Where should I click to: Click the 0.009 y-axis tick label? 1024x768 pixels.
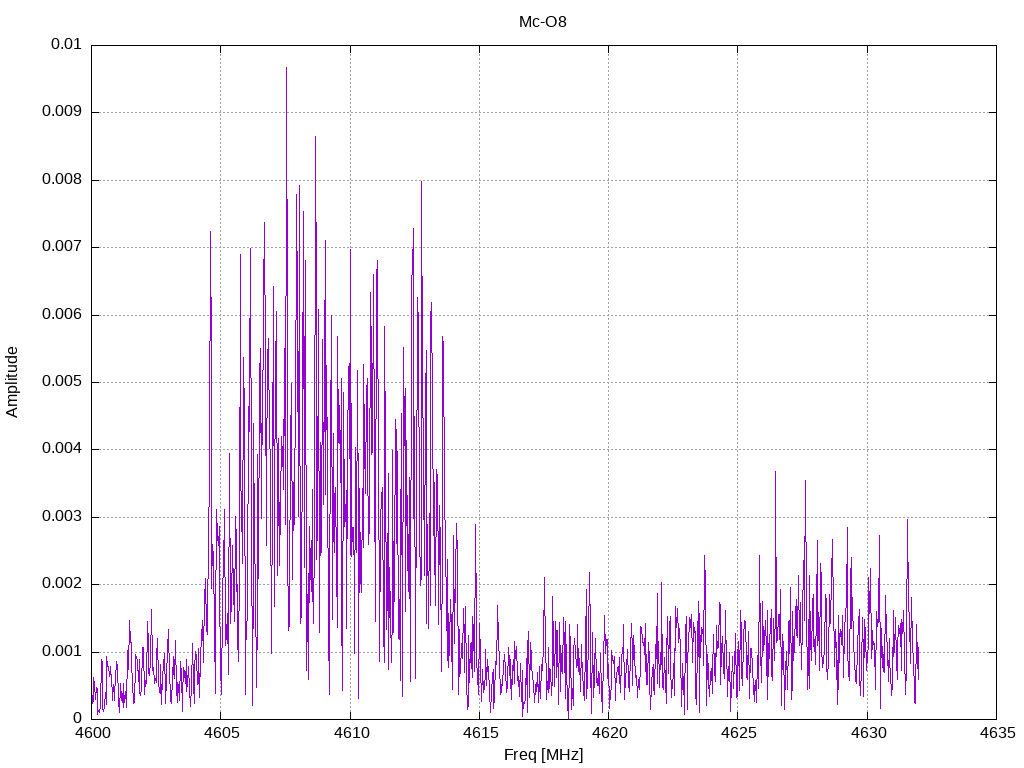[x=62, y=112]
